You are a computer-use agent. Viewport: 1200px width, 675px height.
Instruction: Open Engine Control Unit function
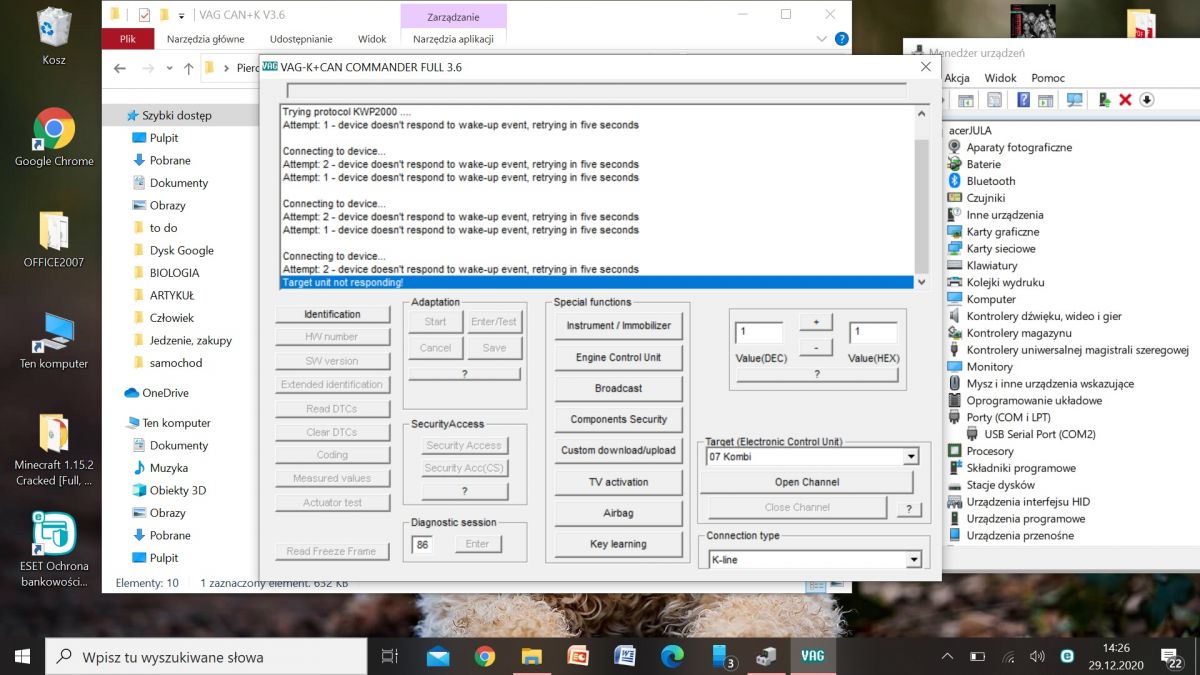point(618,357)
